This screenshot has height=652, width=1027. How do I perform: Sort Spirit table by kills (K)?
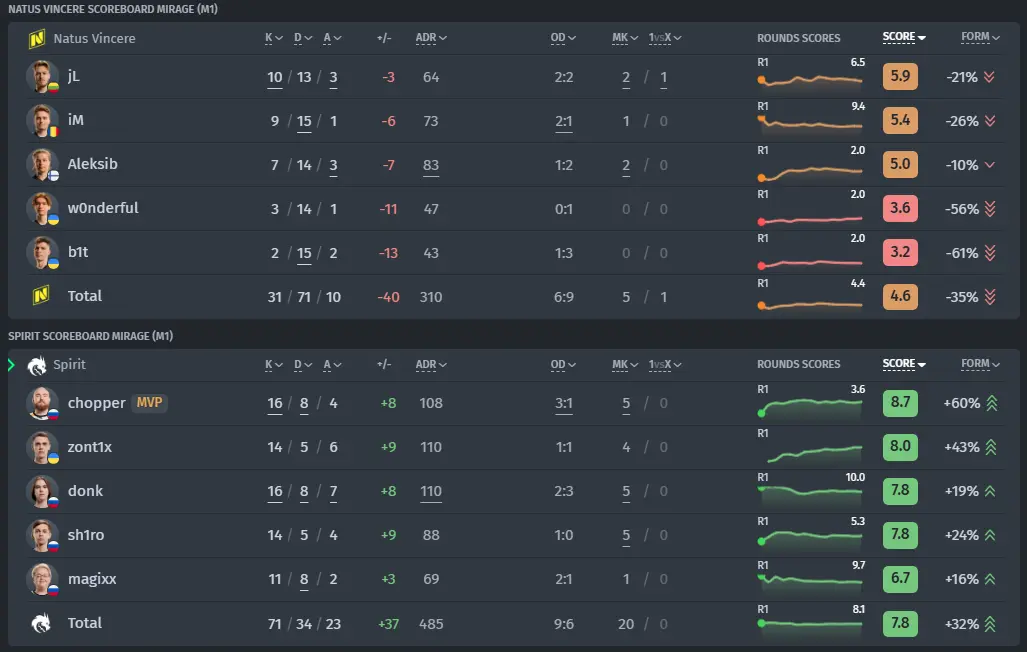[x=274, y=364]
